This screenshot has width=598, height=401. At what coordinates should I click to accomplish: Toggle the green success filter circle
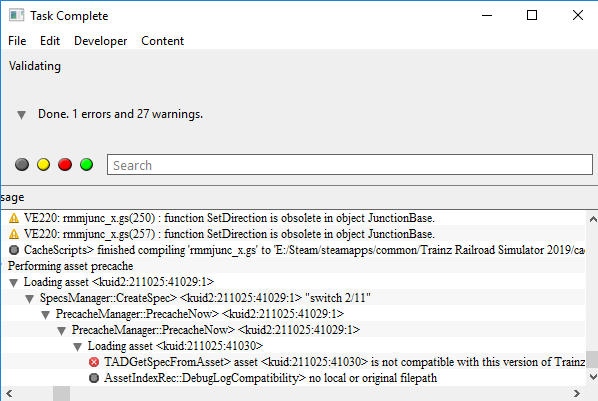coord(87,165)
